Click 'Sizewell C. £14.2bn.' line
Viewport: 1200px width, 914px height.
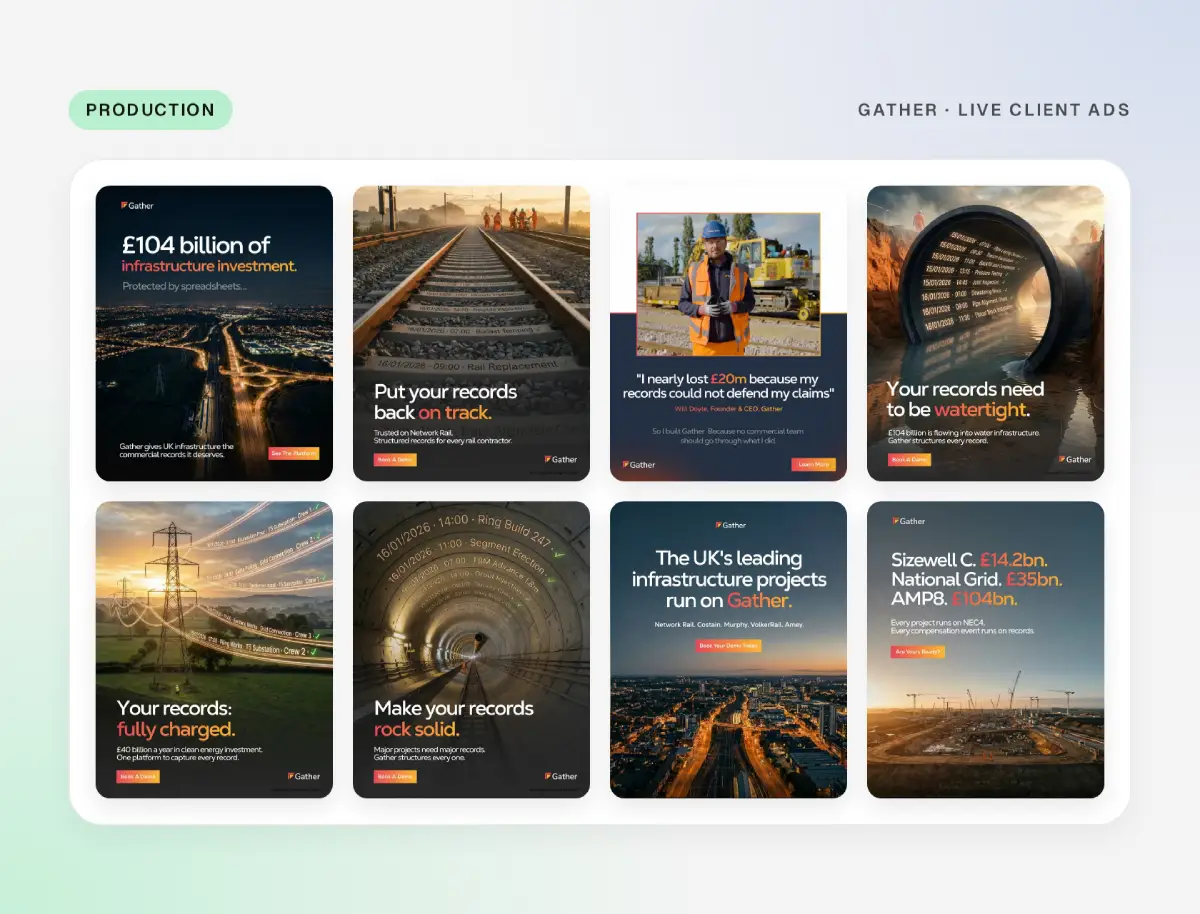(x=969, y=560)
